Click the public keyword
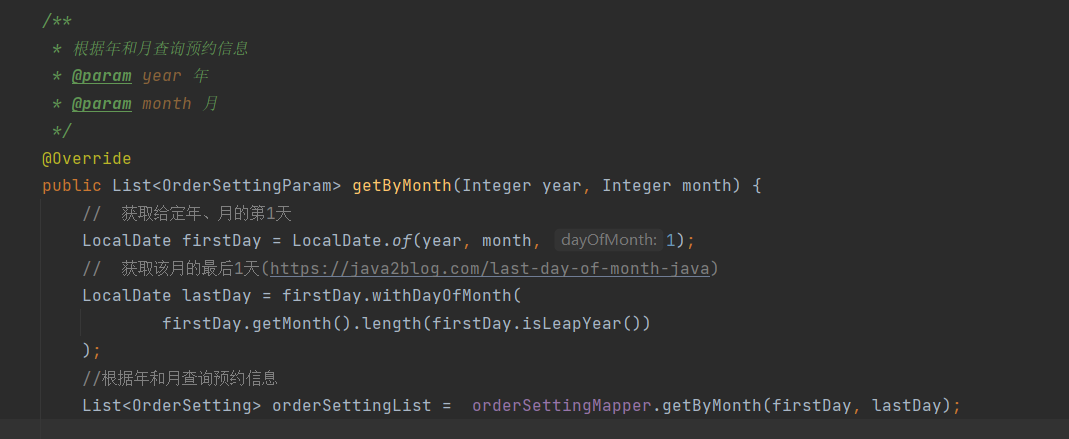This screenshot has height=439, width=1069. point(71,186)
